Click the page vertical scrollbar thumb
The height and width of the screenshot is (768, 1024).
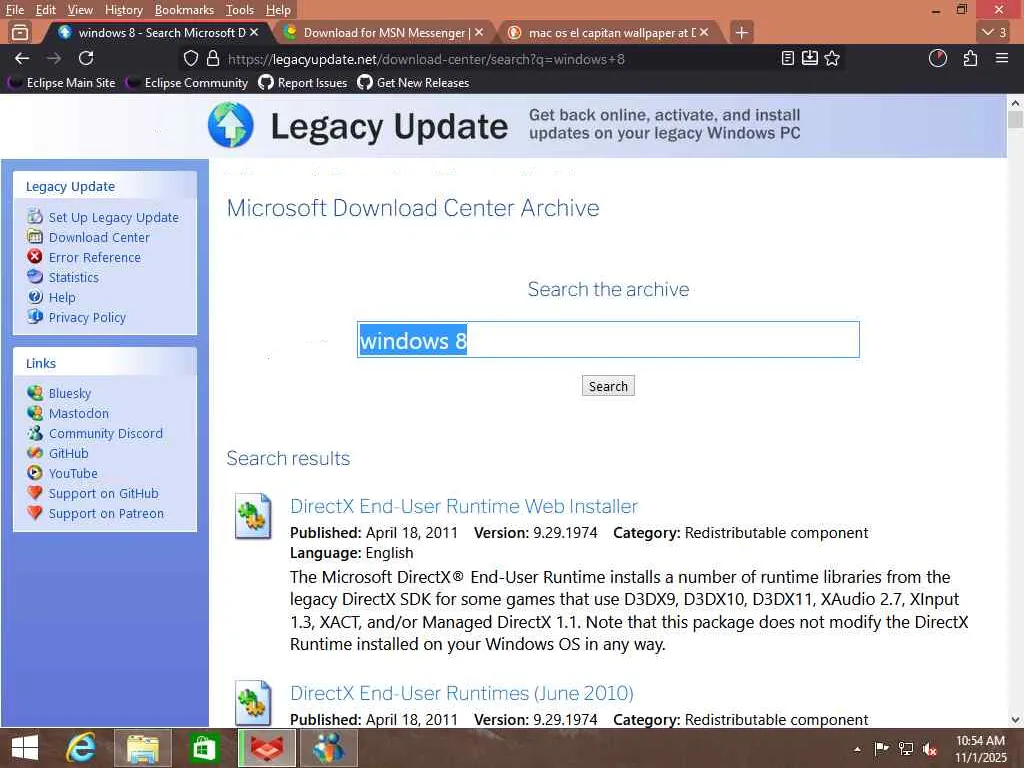tap(1015, 120)
